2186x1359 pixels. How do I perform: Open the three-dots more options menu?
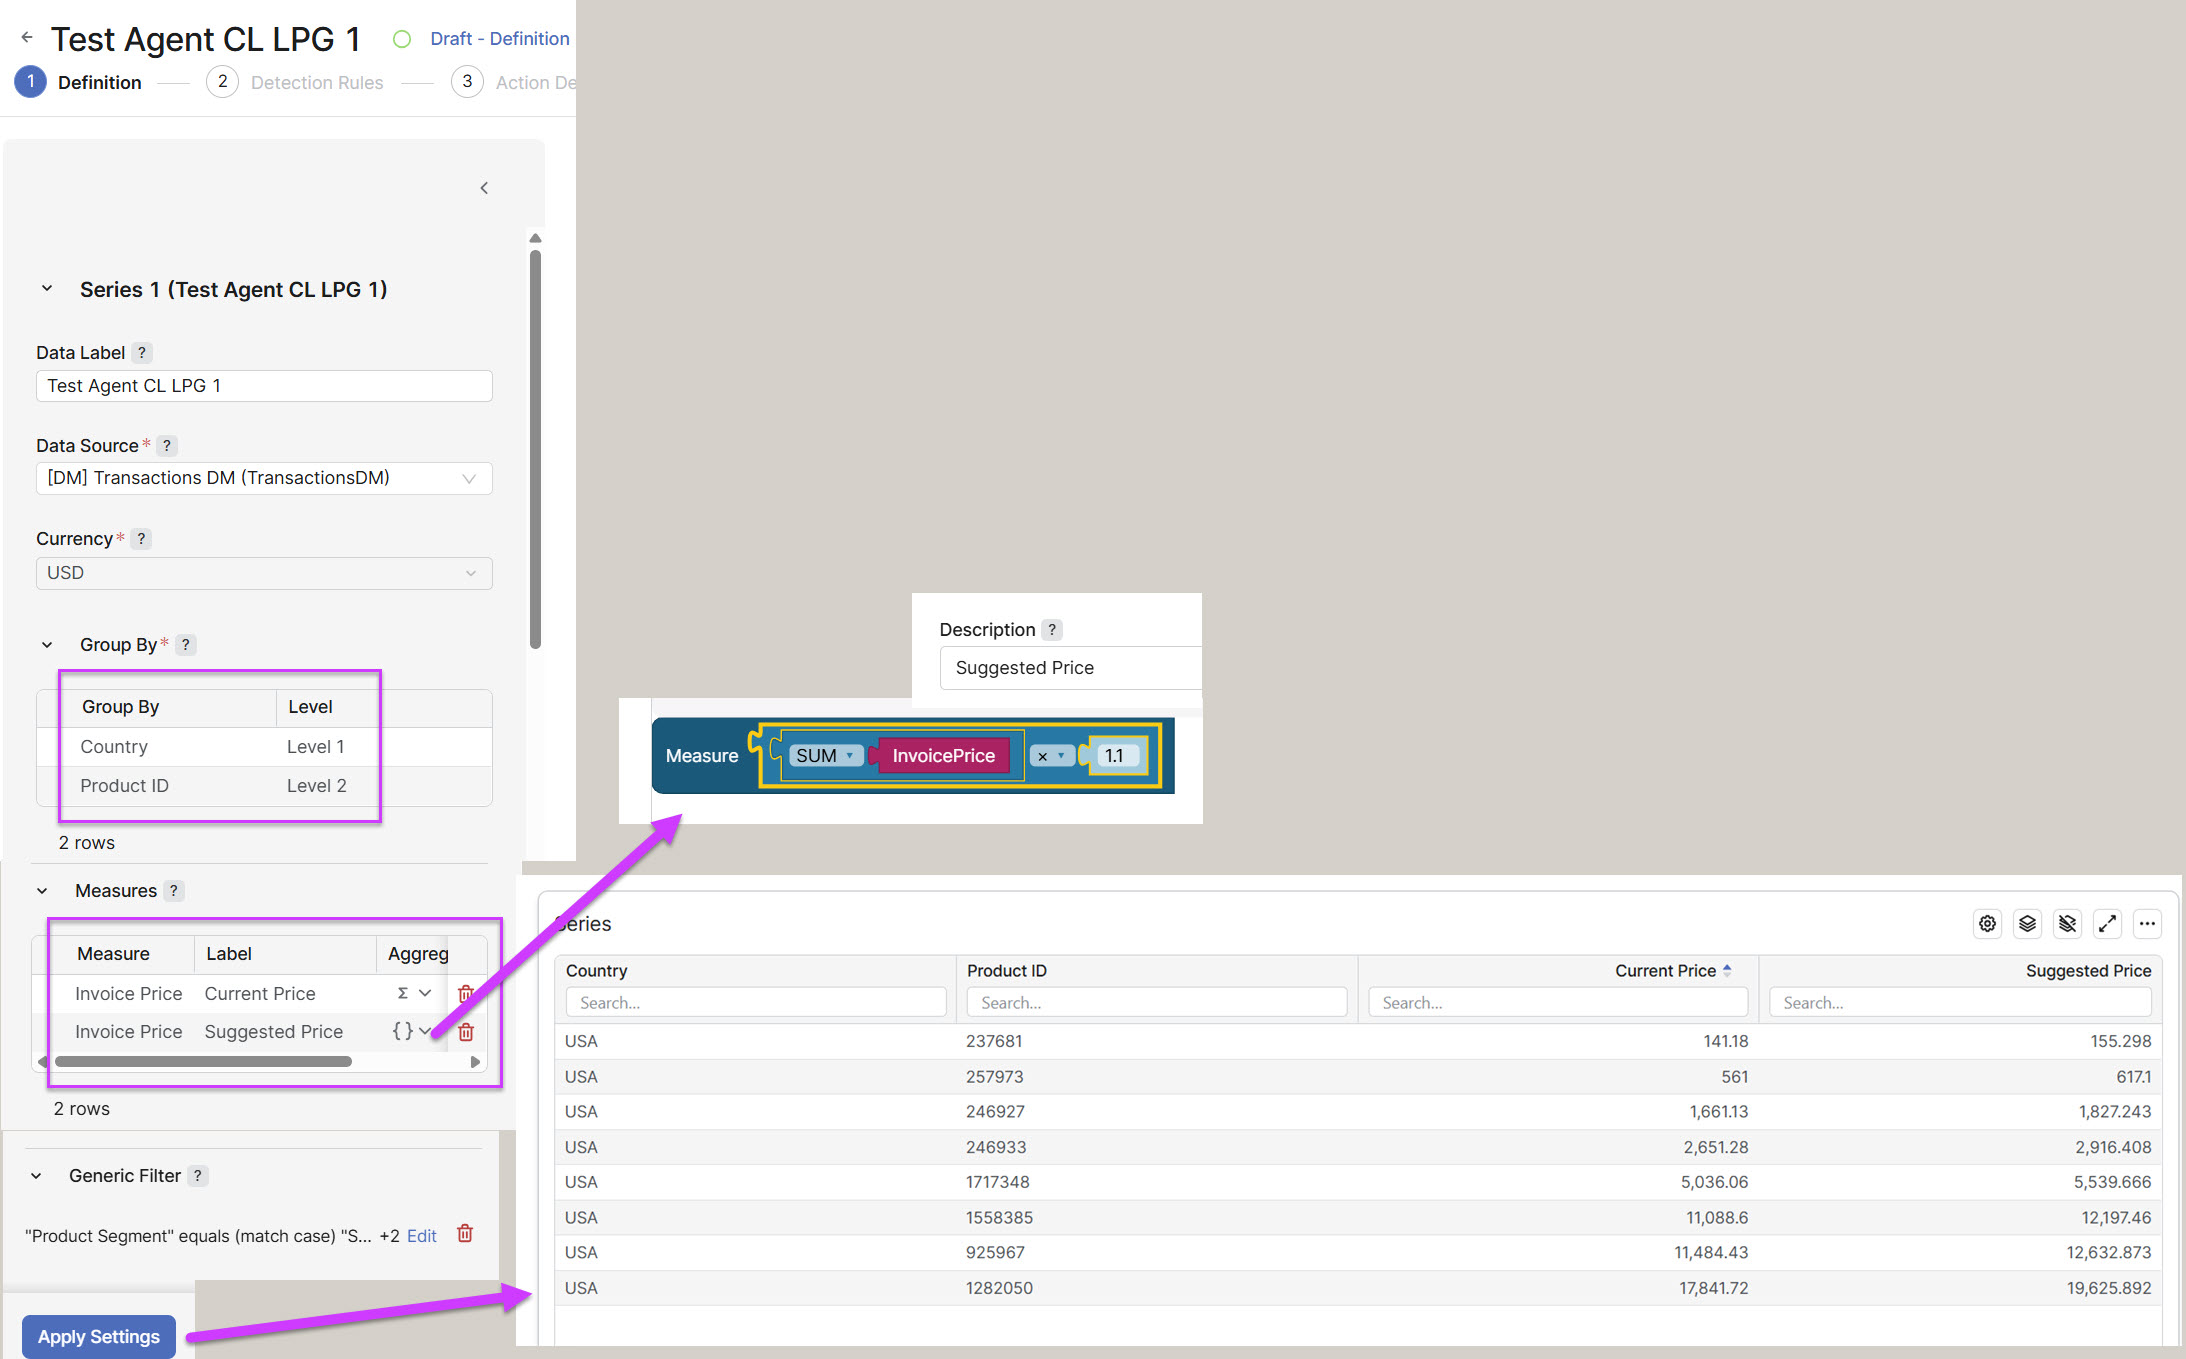coord(2147,923)
